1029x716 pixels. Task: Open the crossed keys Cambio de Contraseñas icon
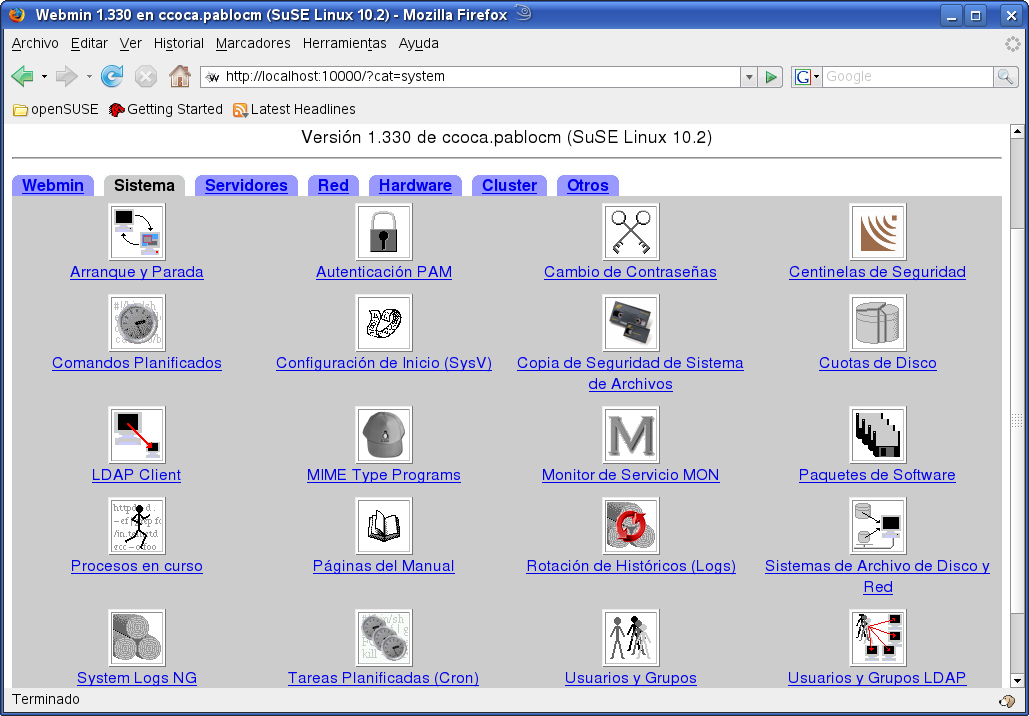pos(630,232)
